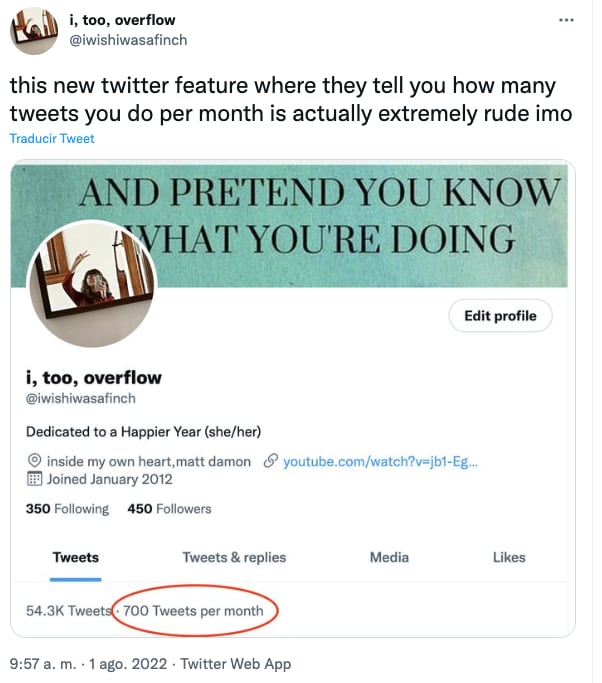
Task: Open the youtube.com link in bio
Action: pyautogui.click(x=381, y=461)
